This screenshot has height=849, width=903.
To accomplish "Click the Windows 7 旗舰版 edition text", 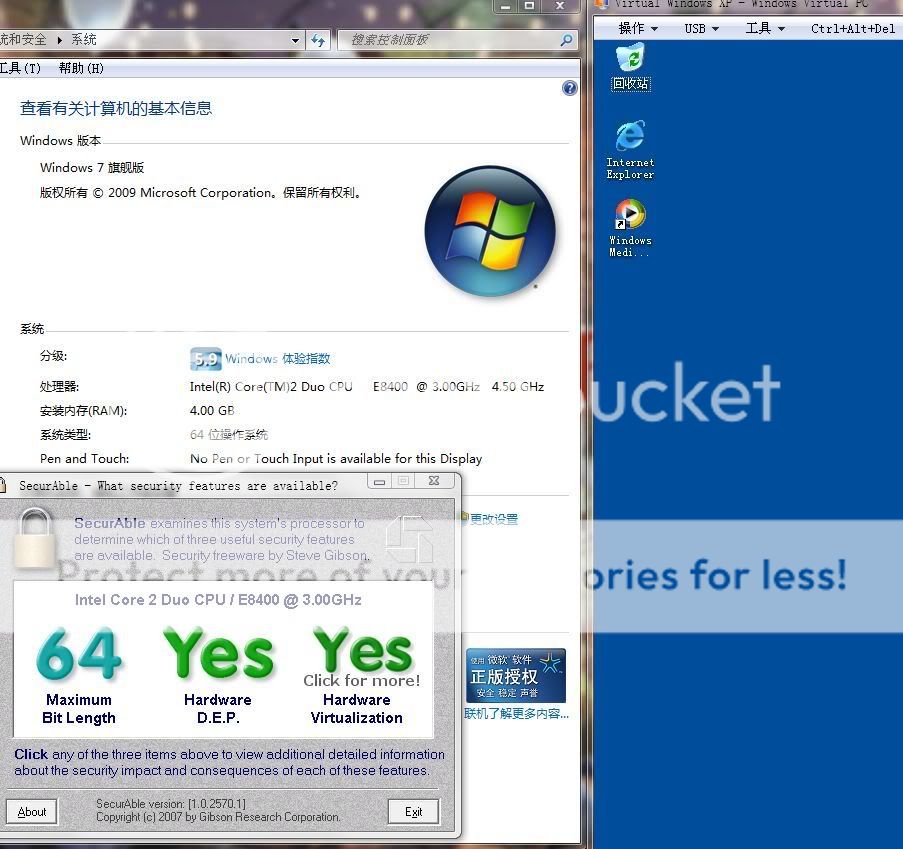I will tap(92, 168).
